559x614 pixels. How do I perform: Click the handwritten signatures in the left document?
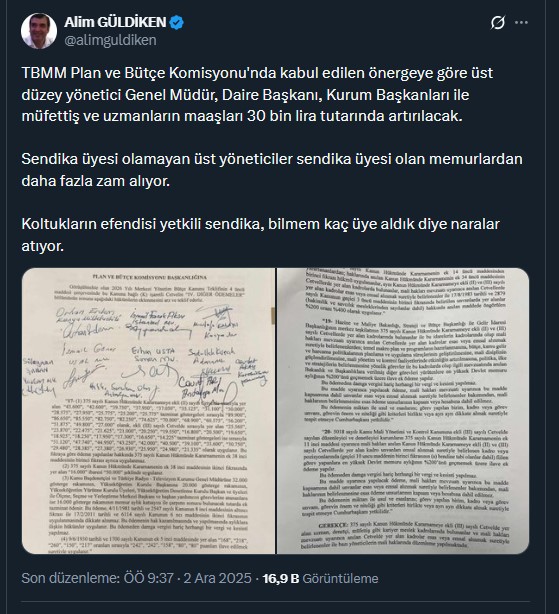tap(147, 350)
